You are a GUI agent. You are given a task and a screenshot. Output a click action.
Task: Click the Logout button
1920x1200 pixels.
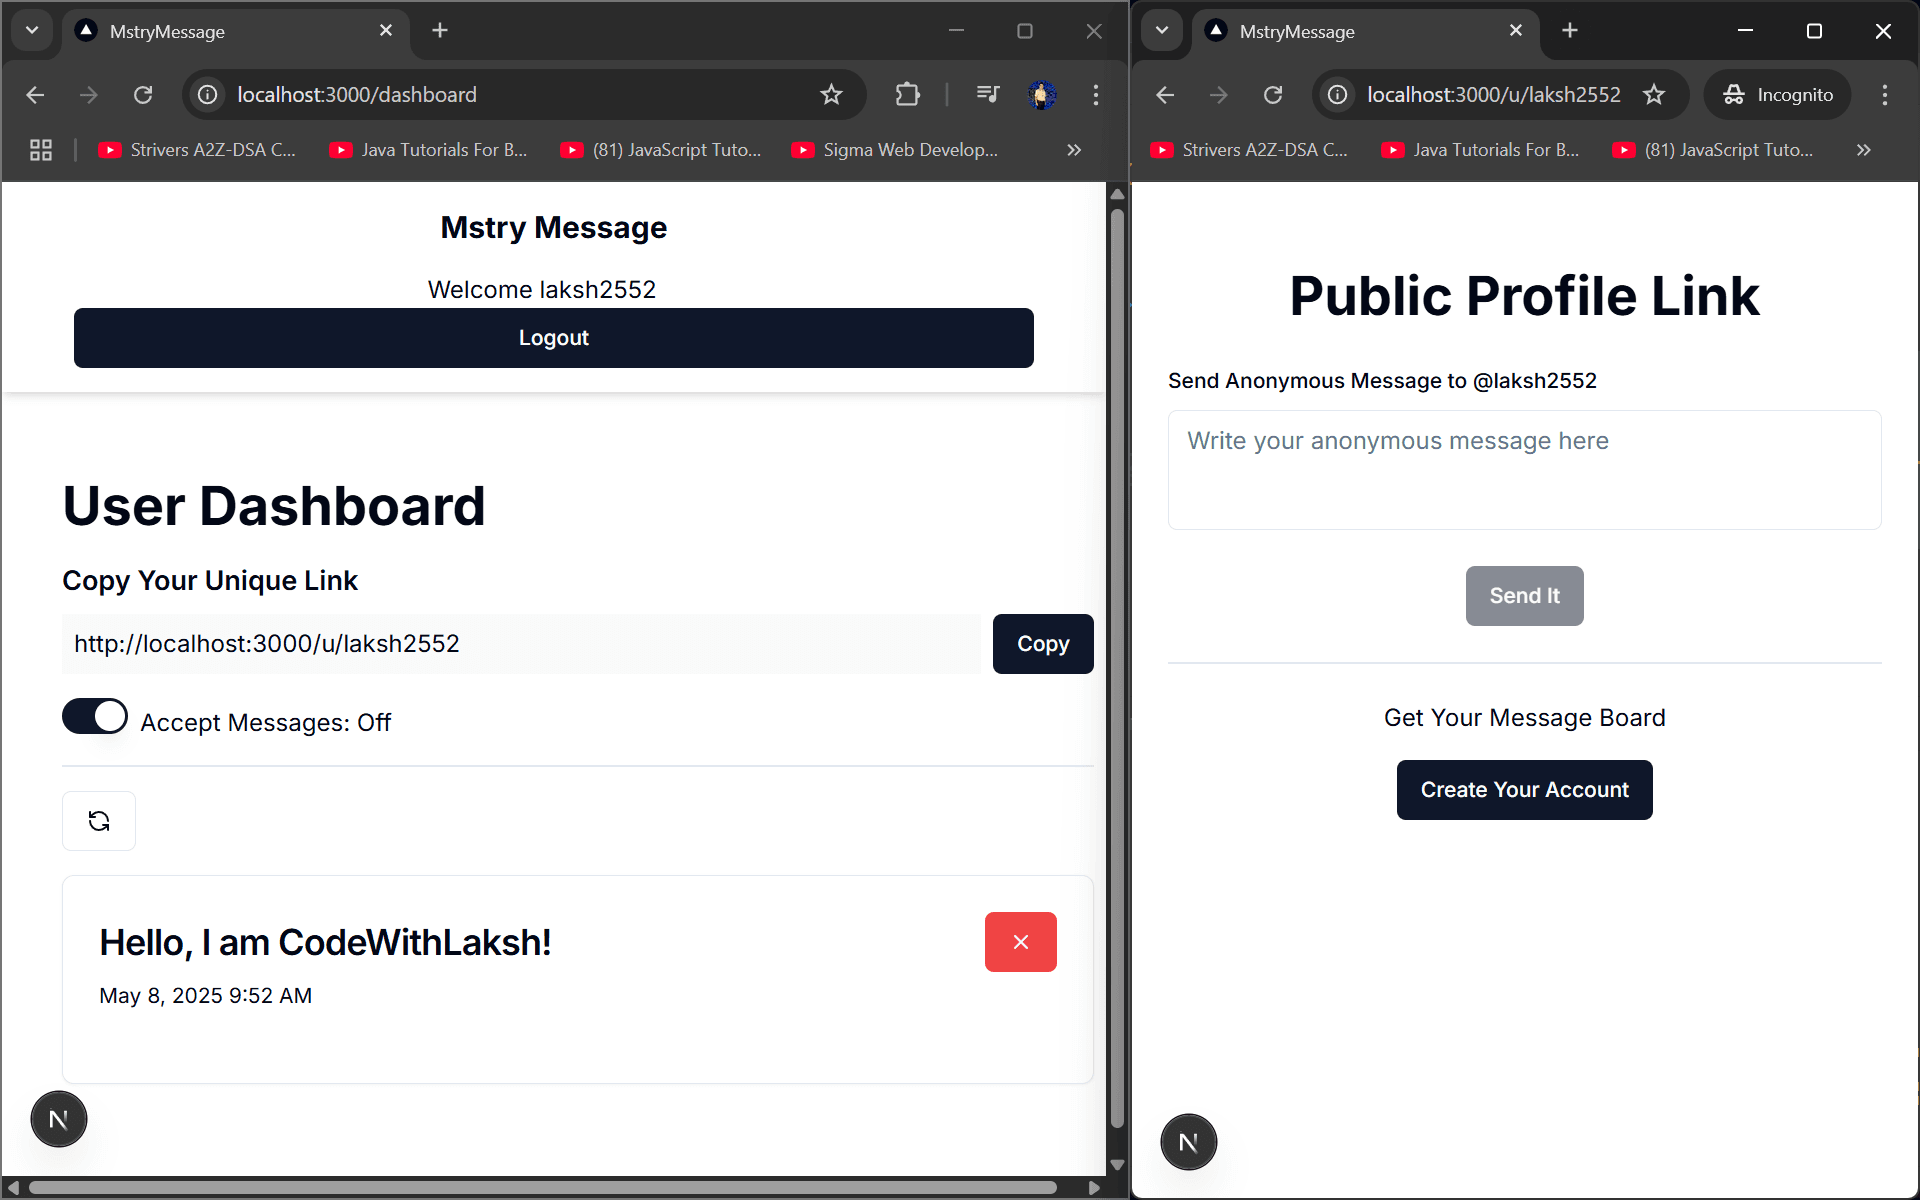tap(554, 338)
